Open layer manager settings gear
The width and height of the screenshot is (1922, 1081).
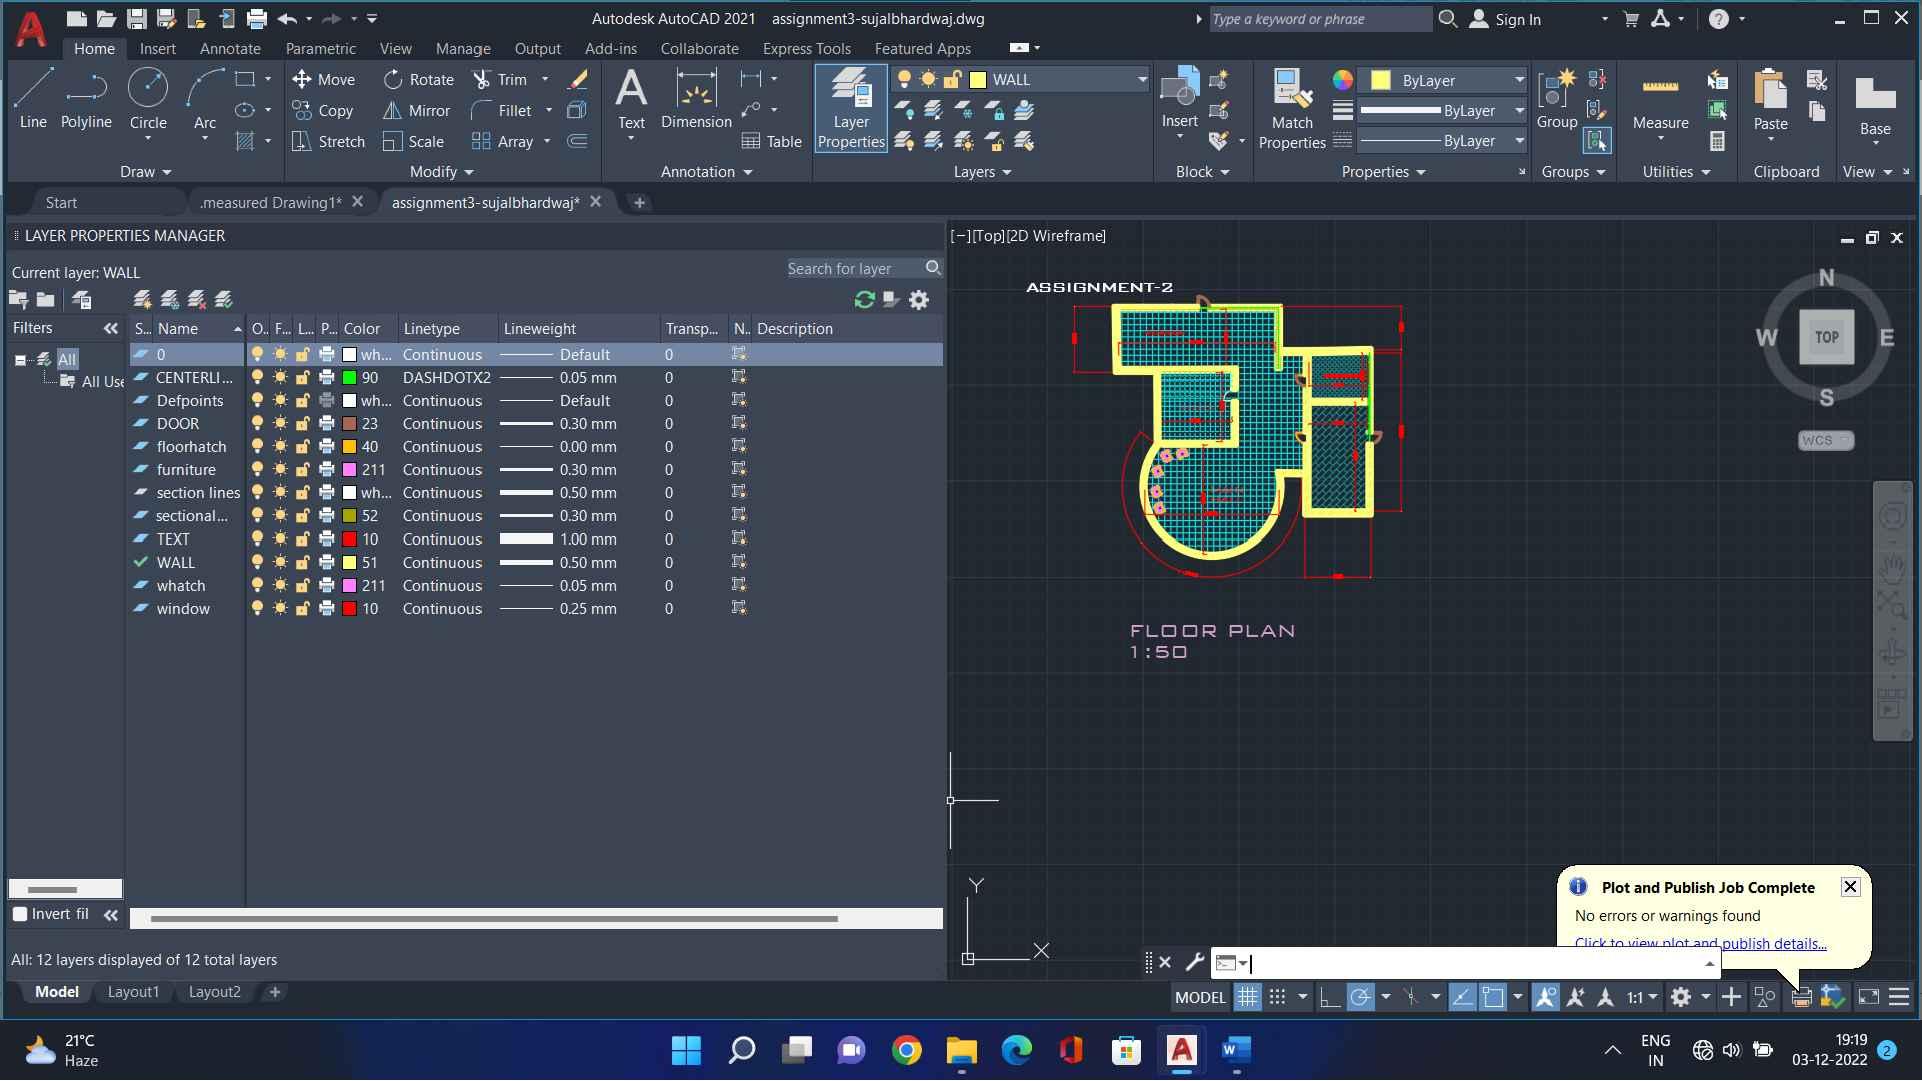(919, 299)
